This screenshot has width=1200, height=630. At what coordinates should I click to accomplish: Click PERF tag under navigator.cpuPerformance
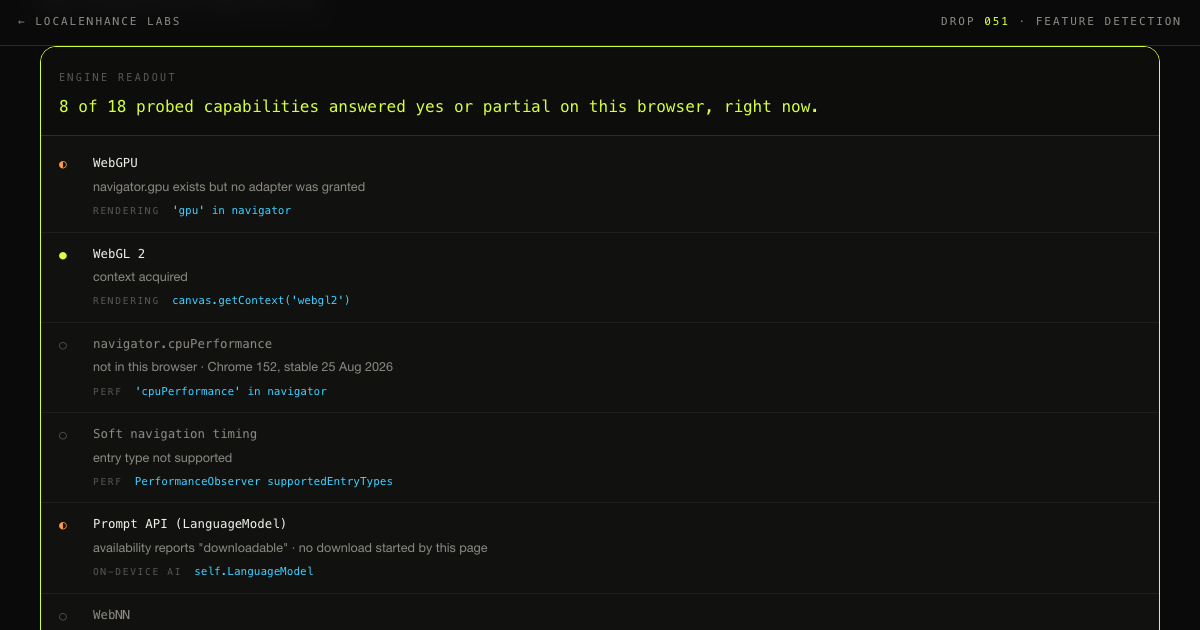[107, 392]
